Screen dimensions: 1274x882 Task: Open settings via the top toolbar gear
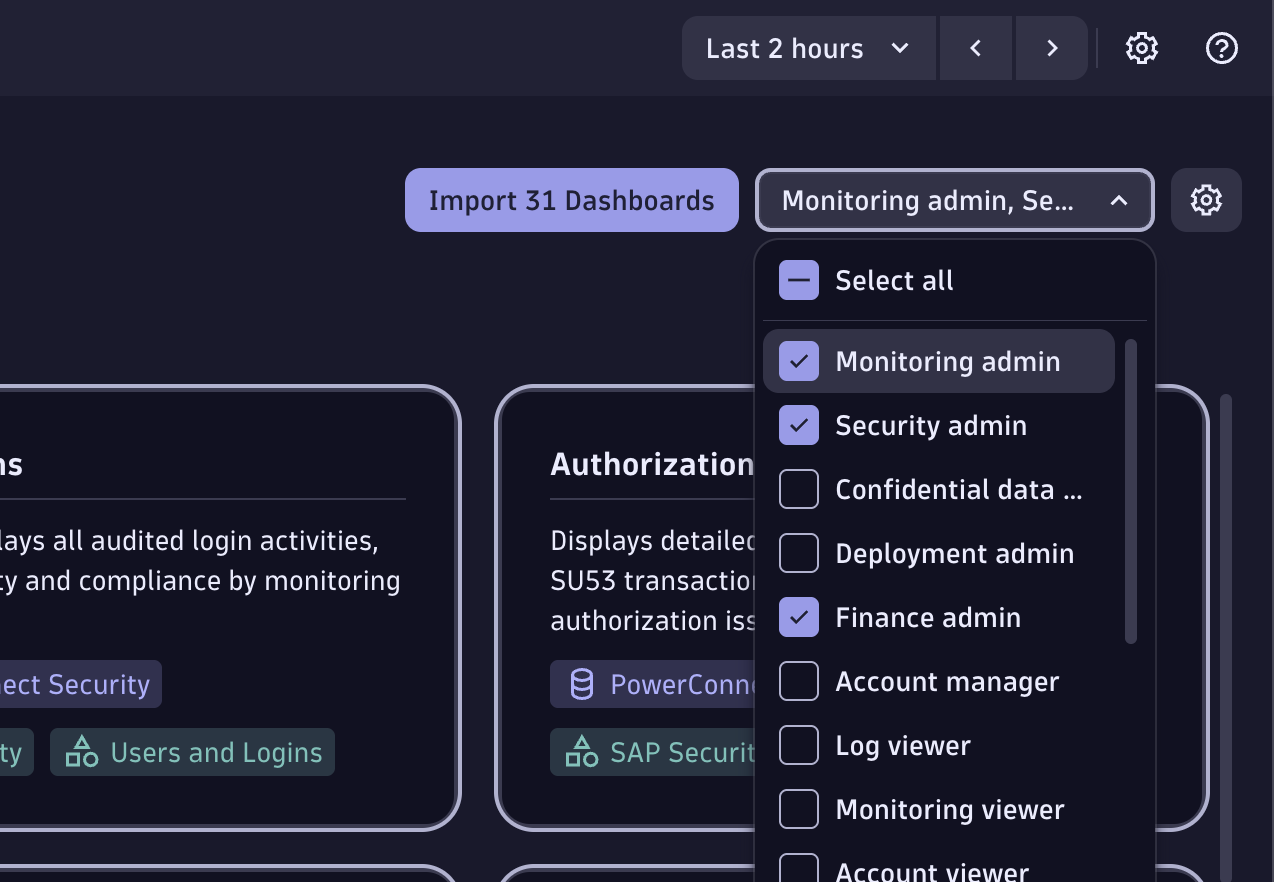(x=1141, y=47)
